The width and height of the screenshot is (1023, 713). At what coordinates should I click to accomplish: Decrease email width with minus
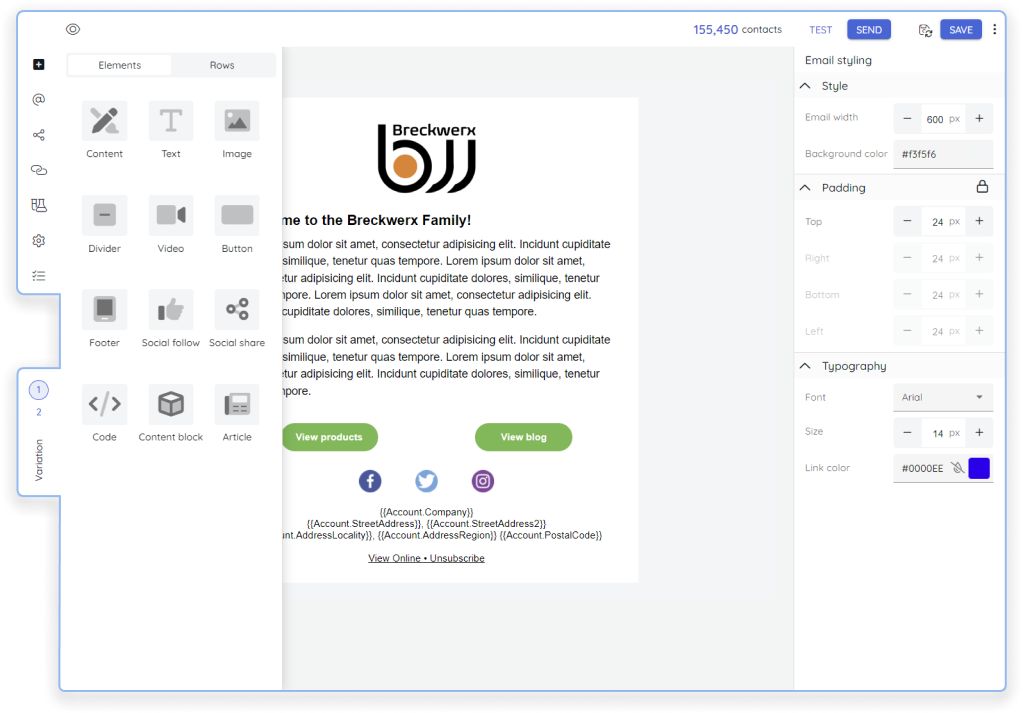[x=907, y=119]
